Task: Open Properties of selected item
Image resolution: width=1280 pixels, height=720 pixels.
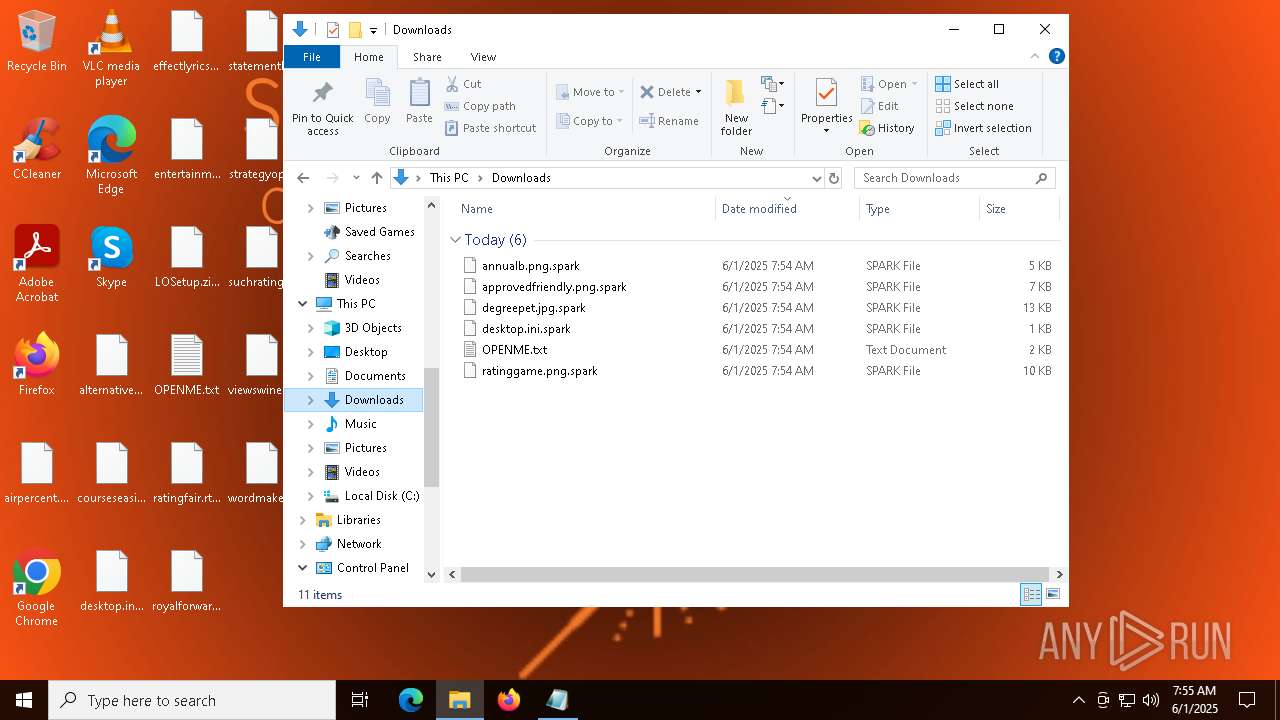Action: (x=826, y=107)
